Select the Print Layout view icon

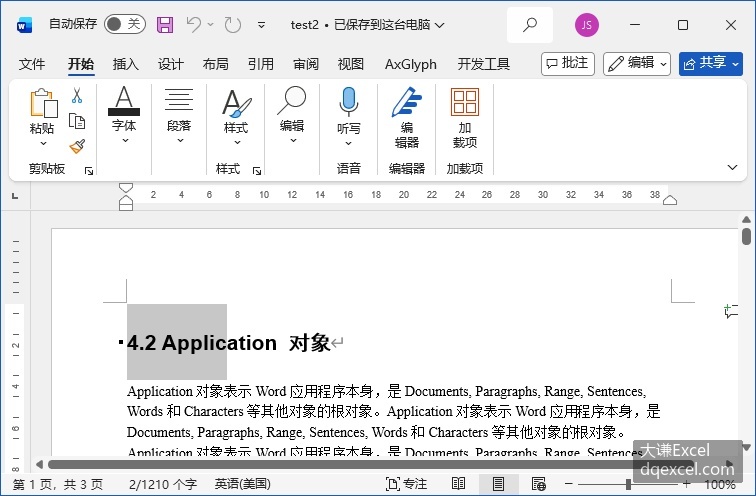pos(498,484)
